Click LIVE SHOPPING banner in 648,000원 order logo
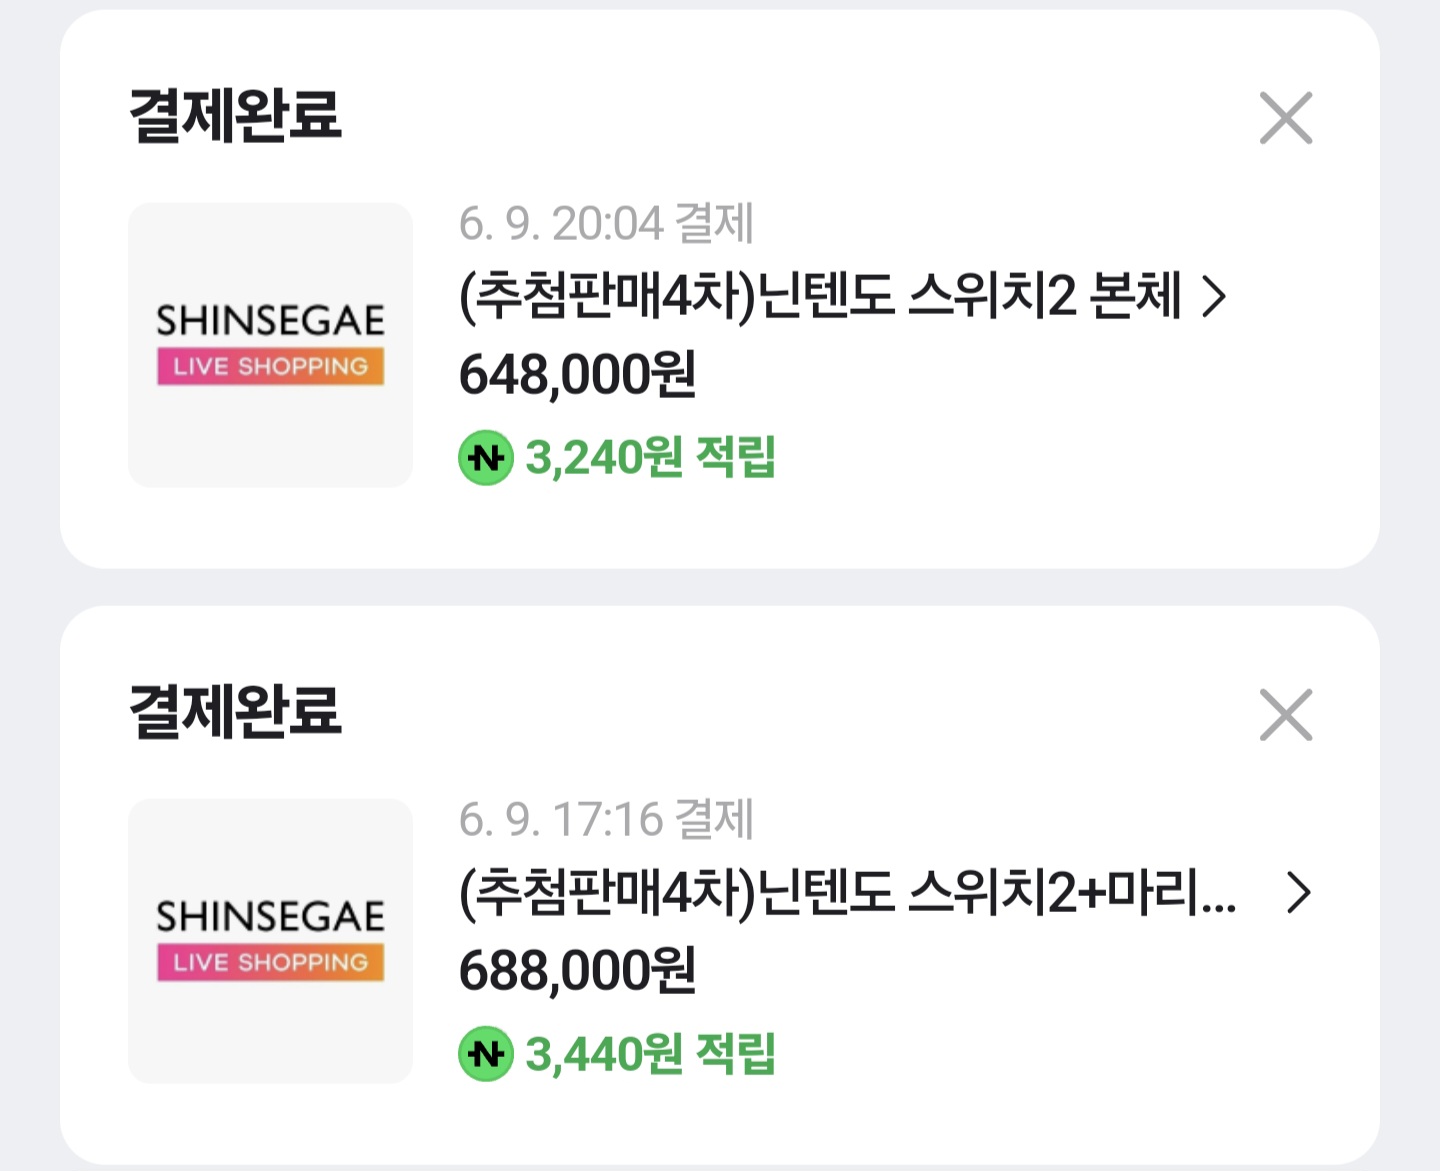 pyautogui.click(x=270, y=366)
